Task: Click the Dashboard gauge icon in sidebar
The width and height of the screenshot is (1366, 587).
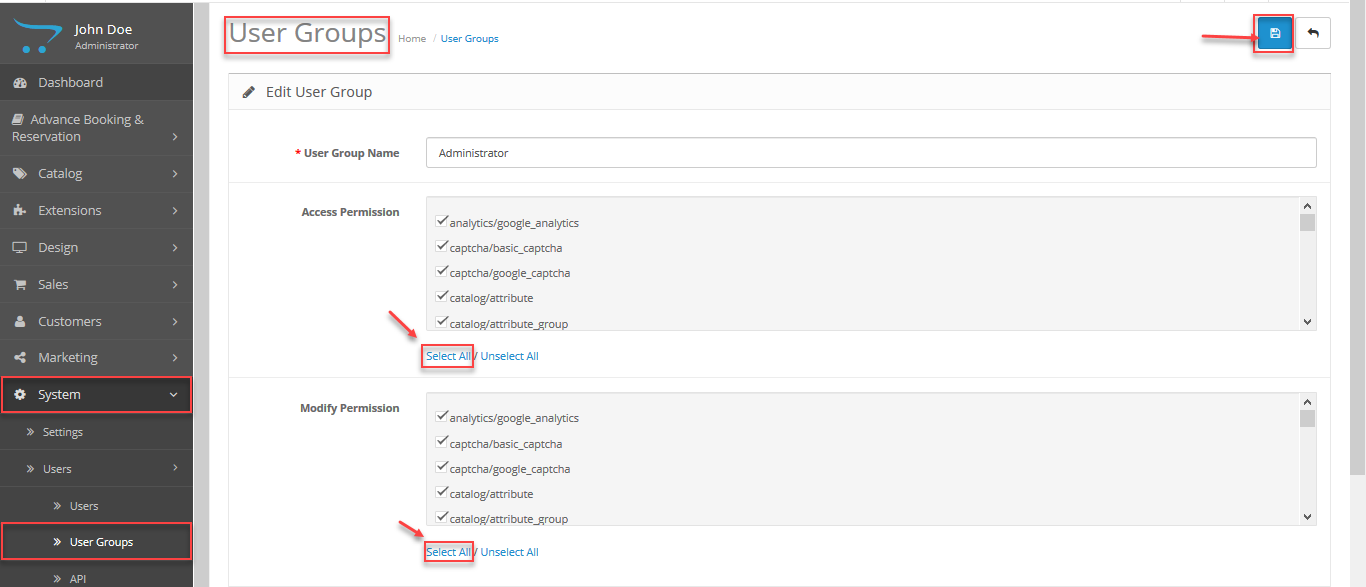Action: click(19, 83)
